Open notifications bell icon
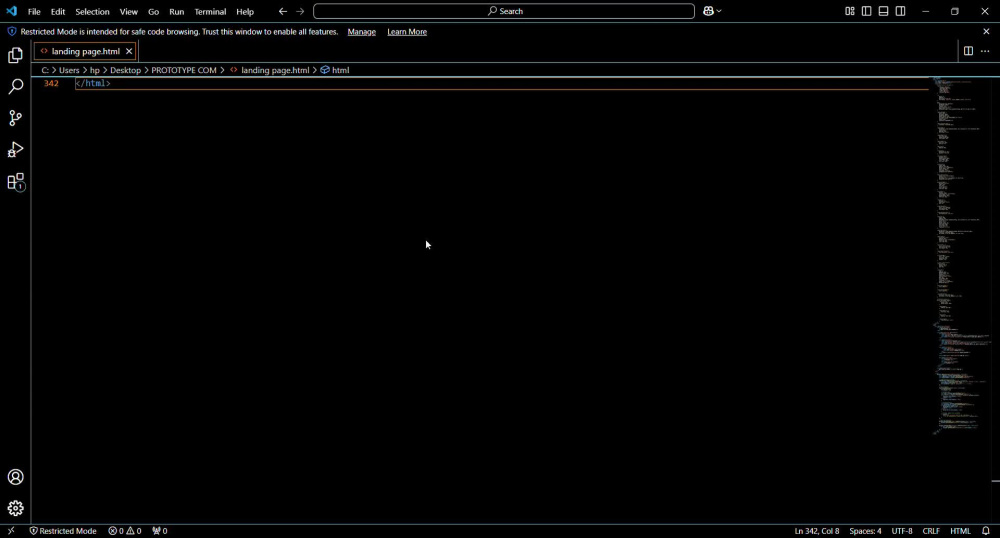The width and height of the screenshot is (1000, 538). click(985, 530)
